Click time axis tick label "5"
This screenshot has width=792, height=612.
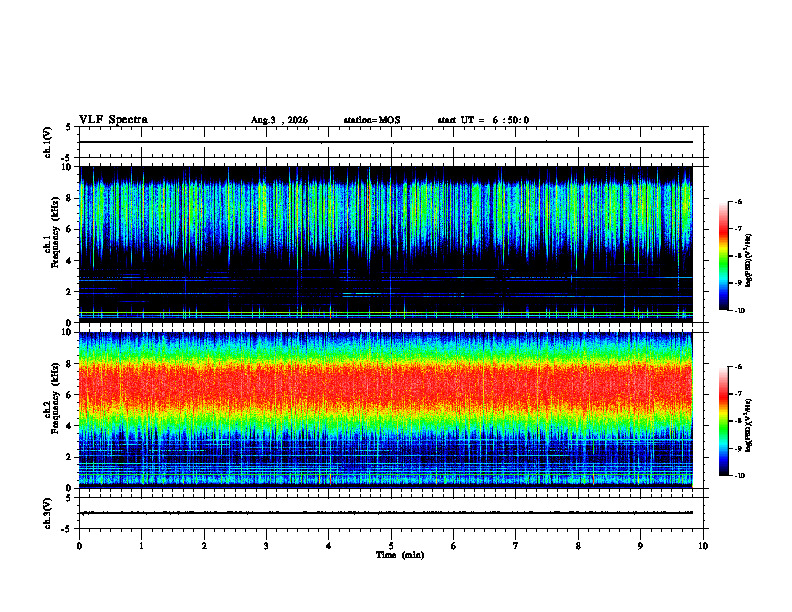click(x=391, y=546)
